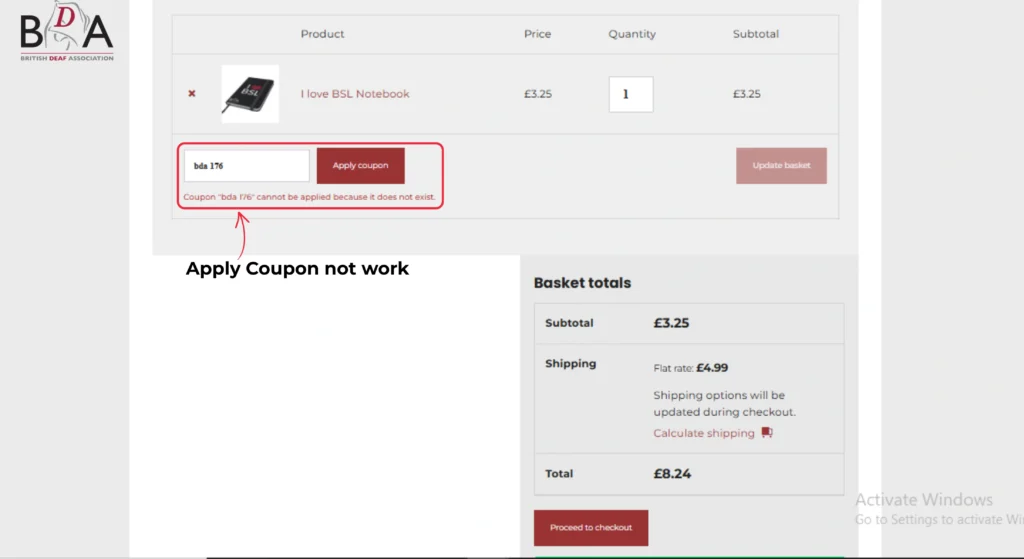Click the Product column header
Screen dimensions: 1024x559
pyautogui.click(x=322, y=34)
